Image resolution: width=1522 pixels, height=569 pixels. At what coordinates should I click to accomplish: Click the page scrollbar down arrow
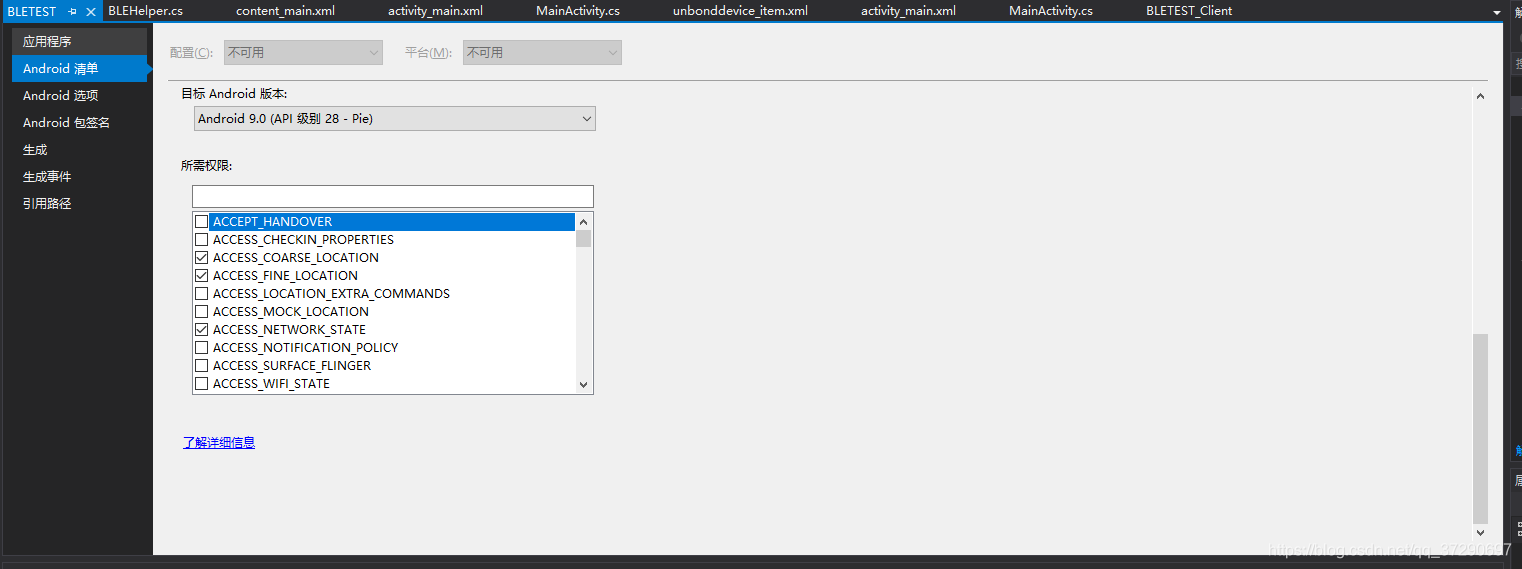coord(1480,533)
